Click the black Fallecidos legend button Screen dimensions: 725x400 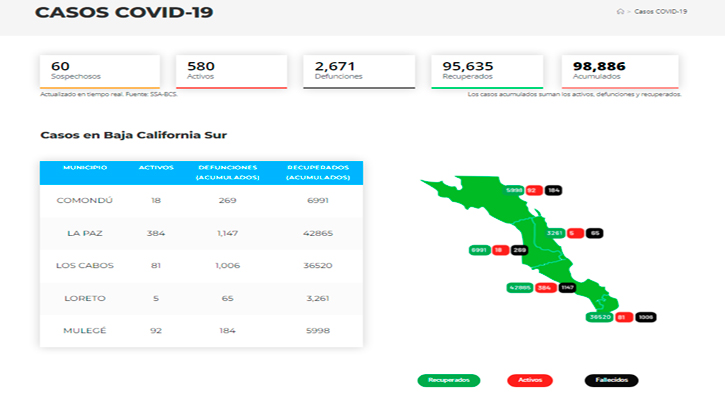point(611,380)
